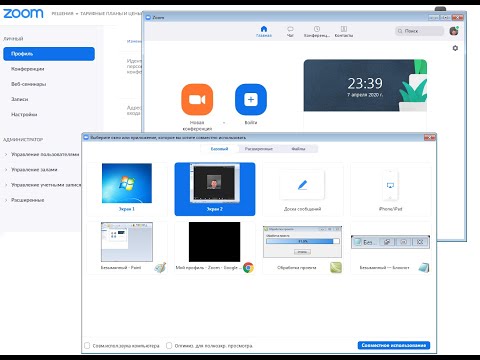Screen dimensions: 480x360
Task: Open the Home tab in Zoom app
Action: click(264, 31)
